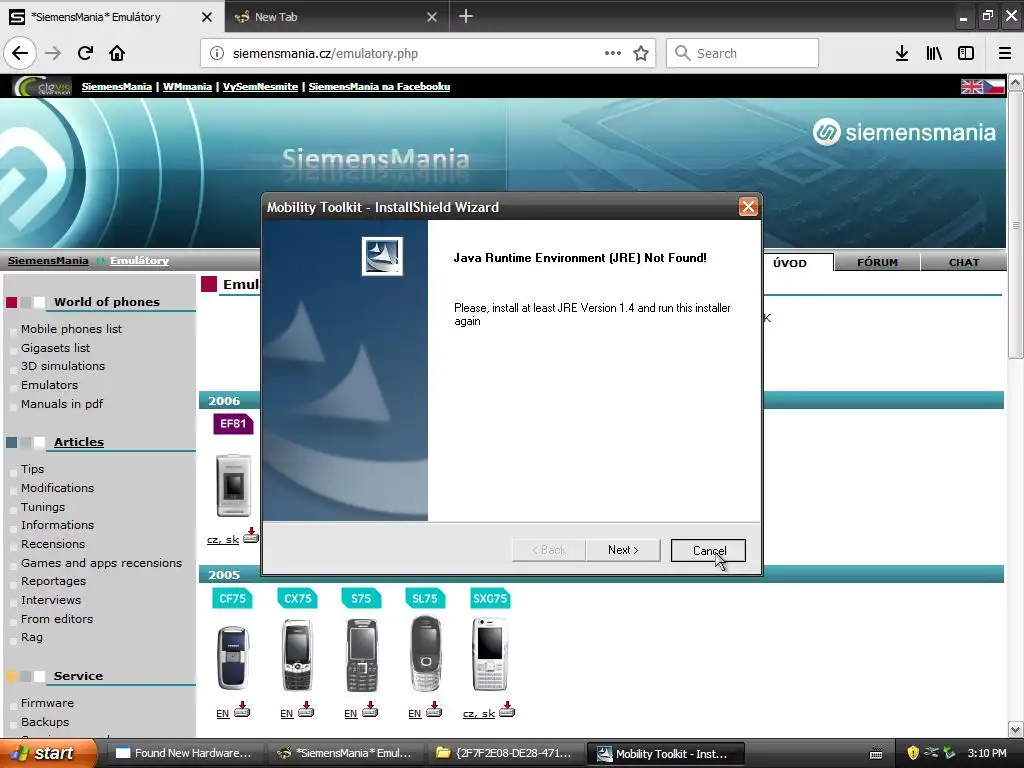Image resolution: width=1024 pixels, height=768 pixels.
Task: Open Found New Hardware taskbar item
Action: [184, 753]
